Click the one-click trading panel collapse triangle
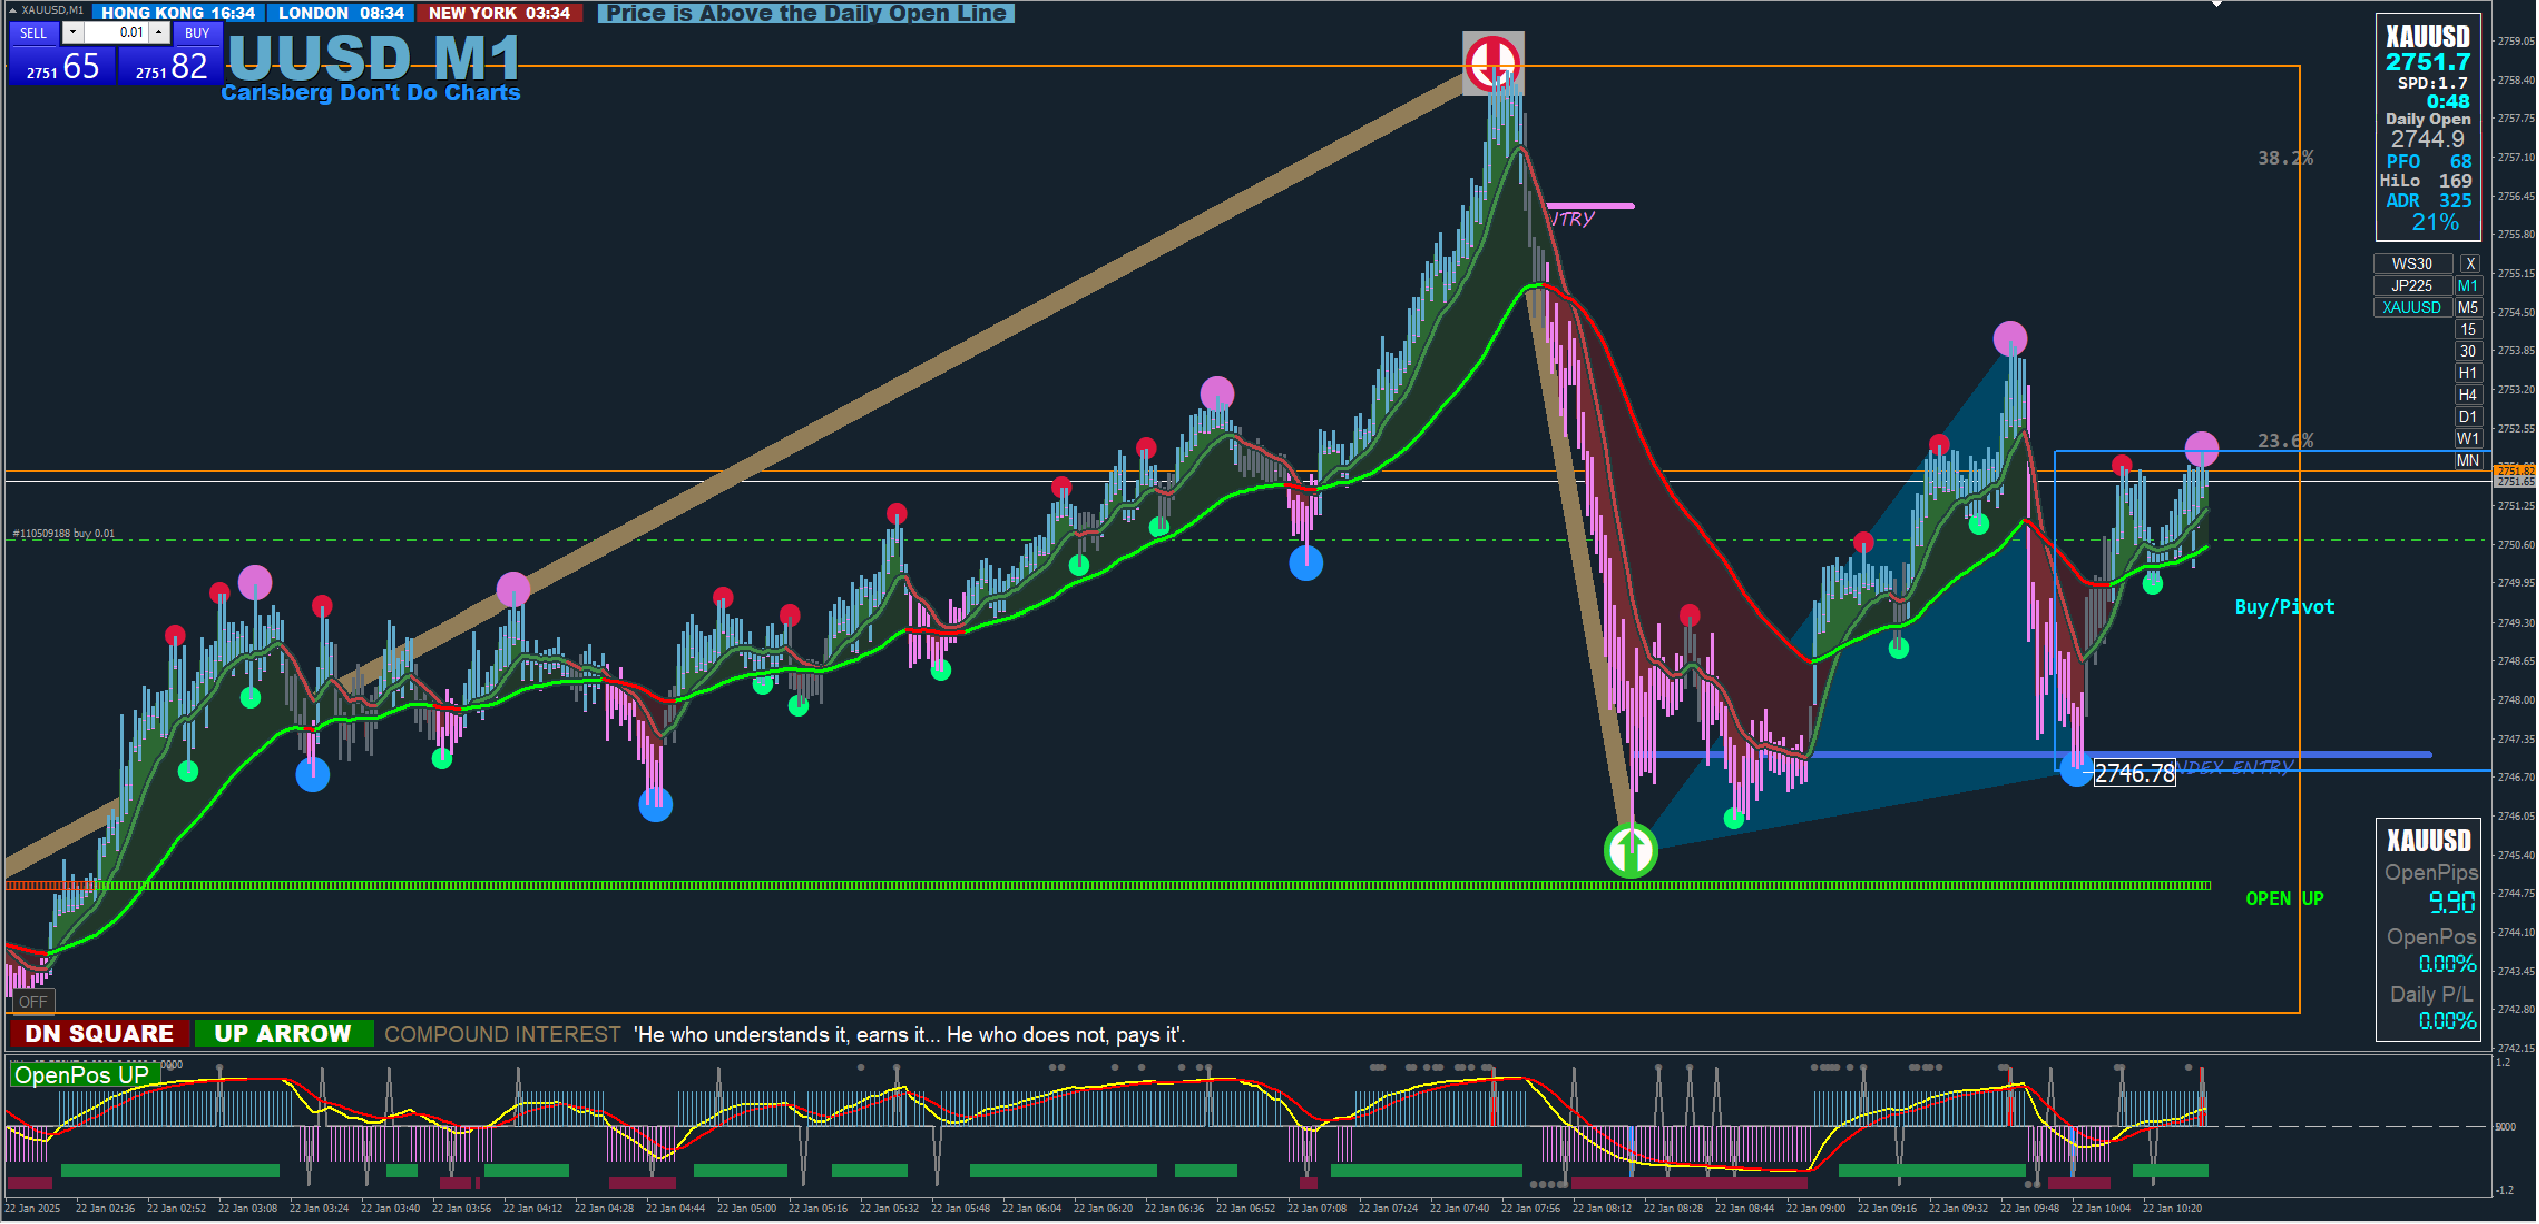The height and width of the screenshot is (1224, 2539). click(12, 10)
